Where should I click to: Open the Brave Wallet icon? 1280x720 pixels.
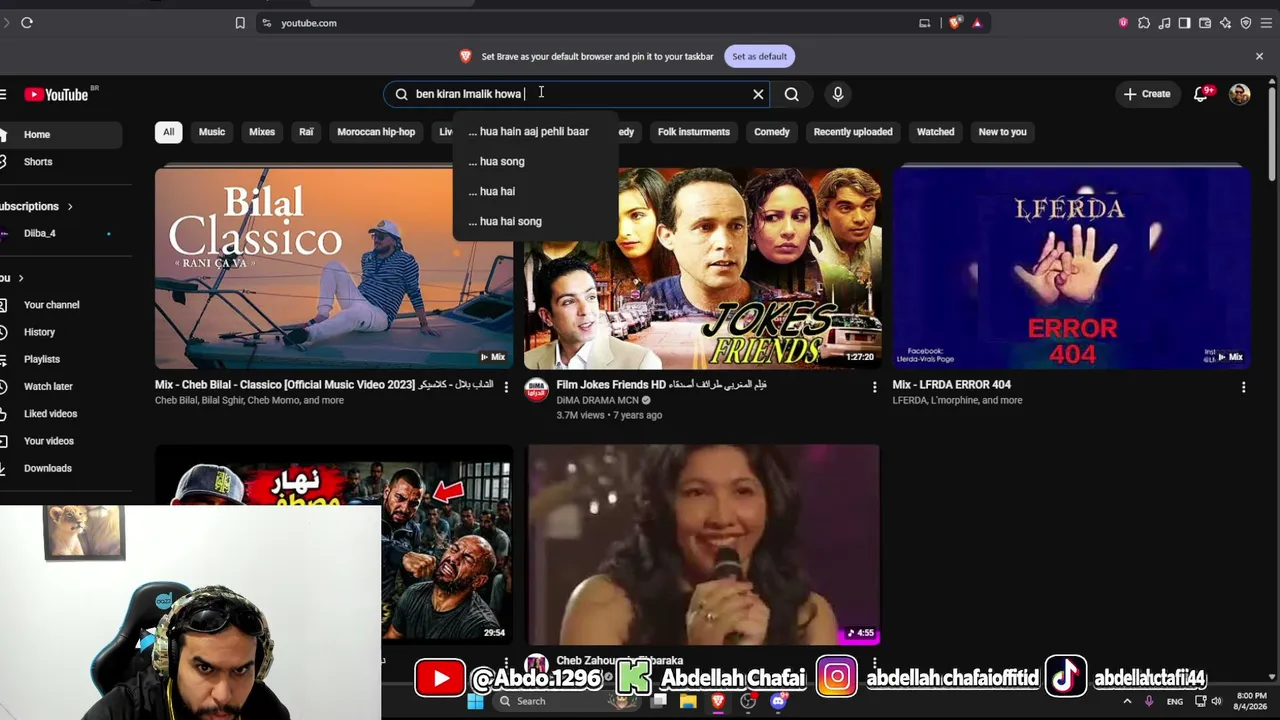coord(1205,23)
